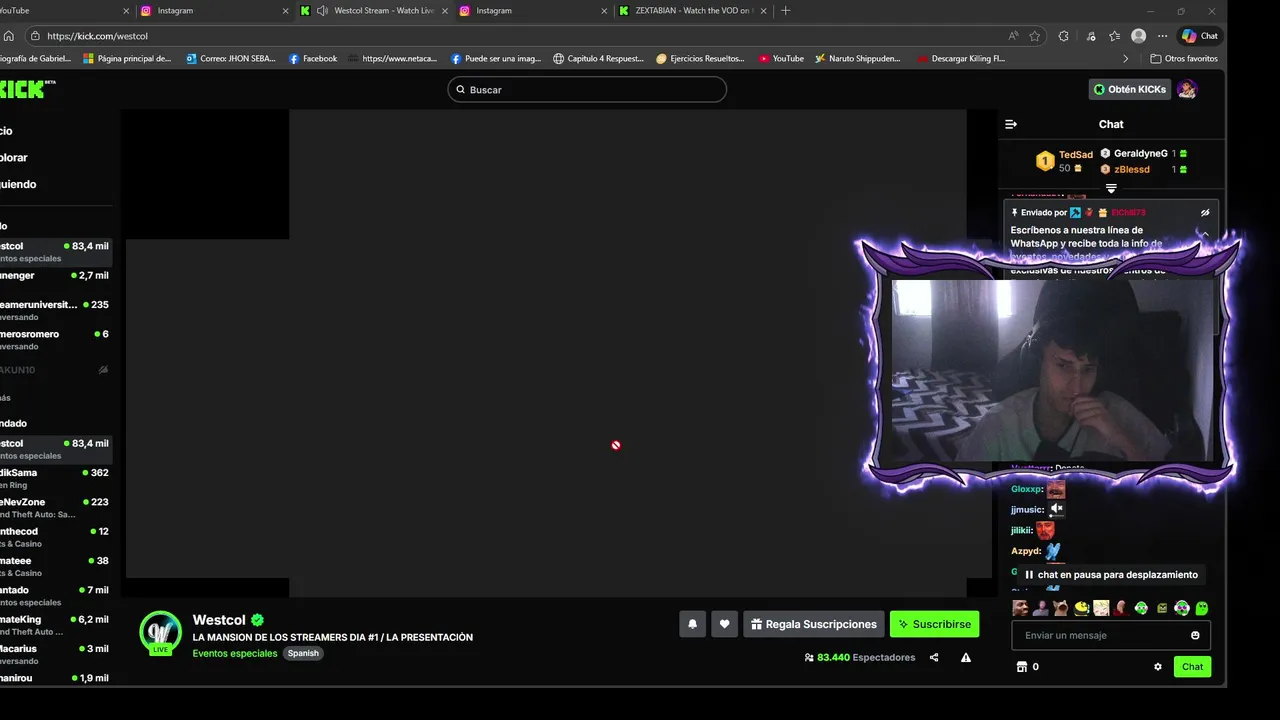1280x720 pixels.
Task: Open TedSad's leaderboard entry
Action: coord(1063,161)
